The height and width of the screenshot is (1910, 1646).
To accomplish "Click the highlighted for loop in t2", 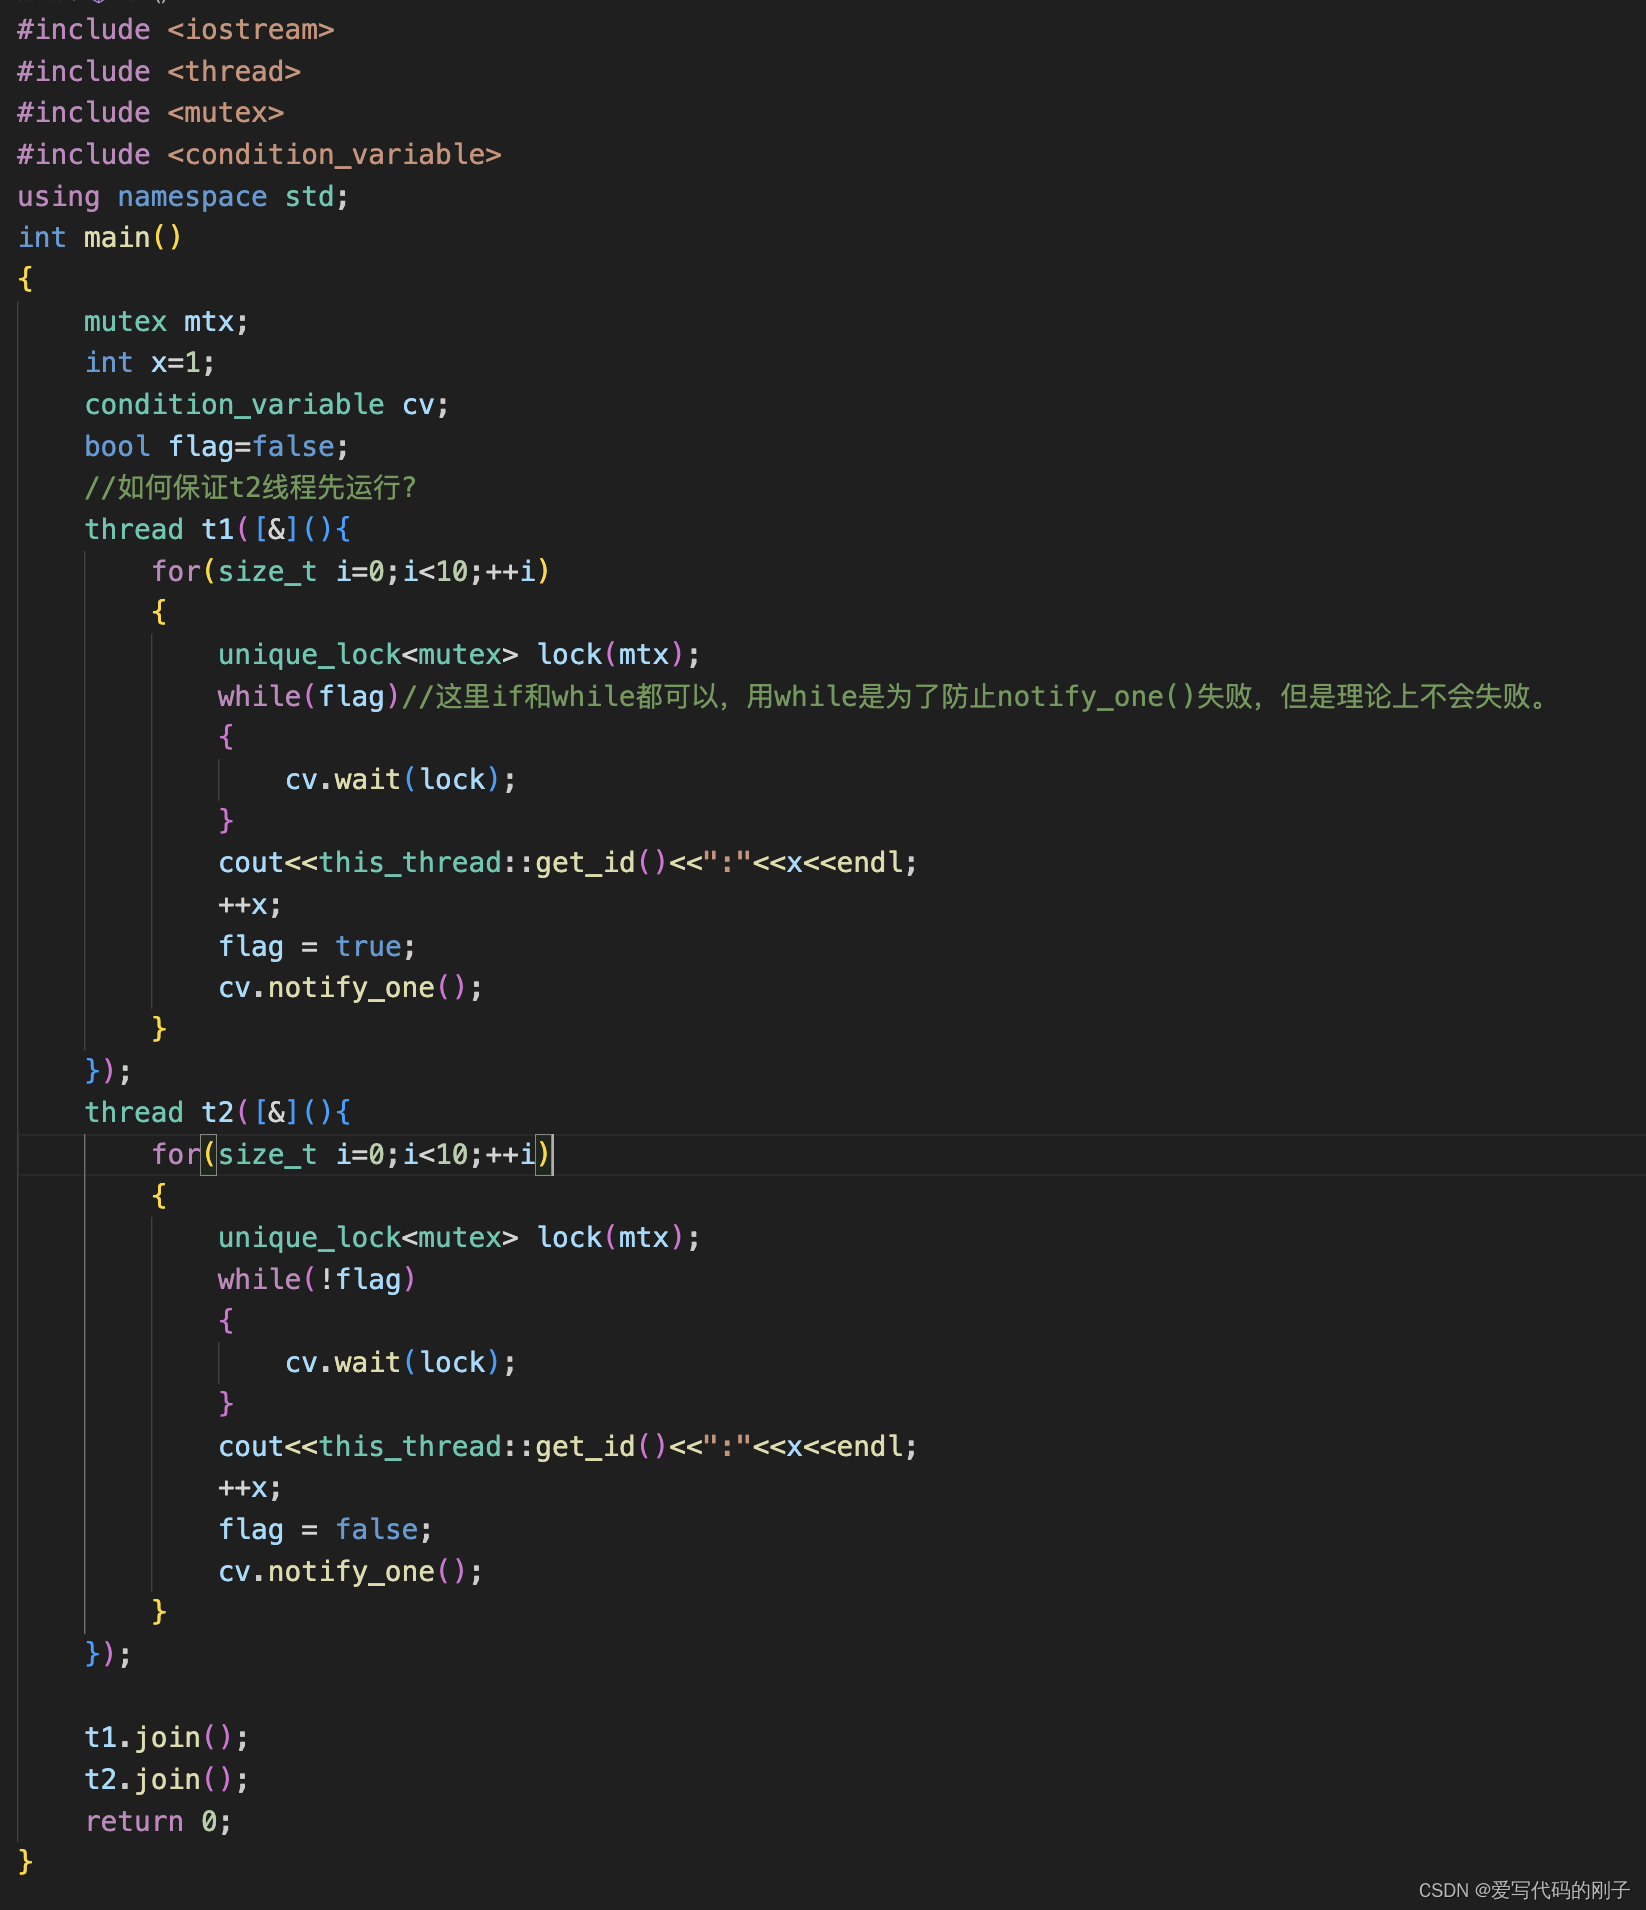I will pyautogui.click(x=352, y=1155).
